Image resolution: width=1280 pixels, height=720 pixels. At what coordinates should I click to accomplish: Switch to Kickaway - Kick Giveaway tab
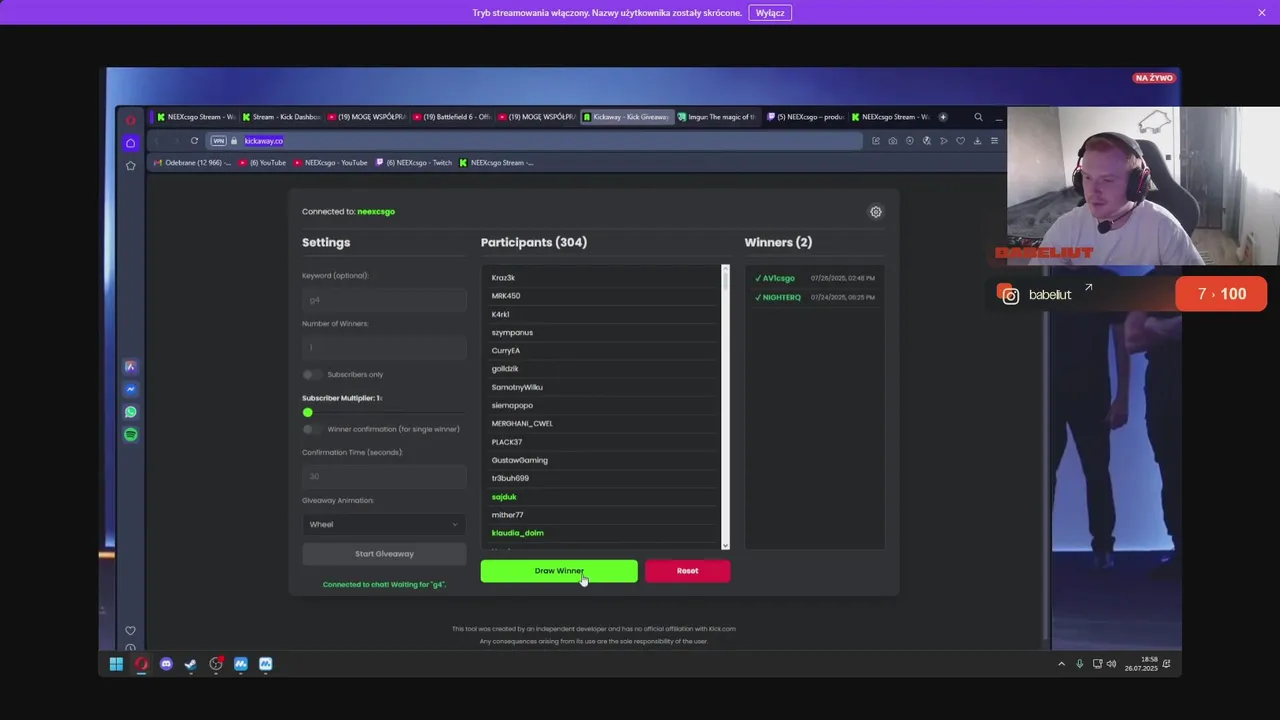626,117
